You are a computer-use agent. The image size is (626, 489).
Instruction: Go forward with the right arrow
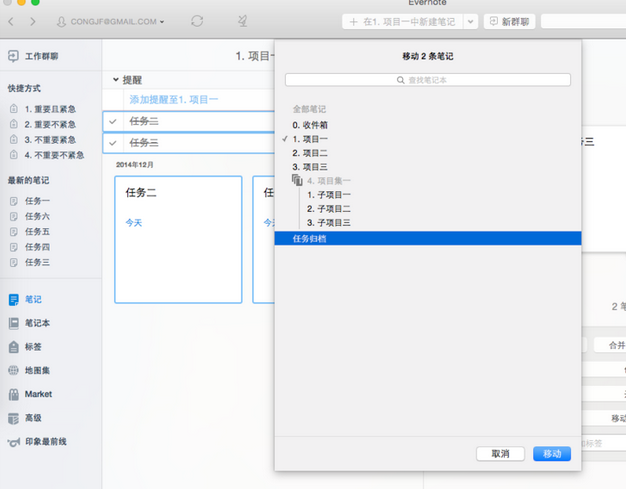33,22
